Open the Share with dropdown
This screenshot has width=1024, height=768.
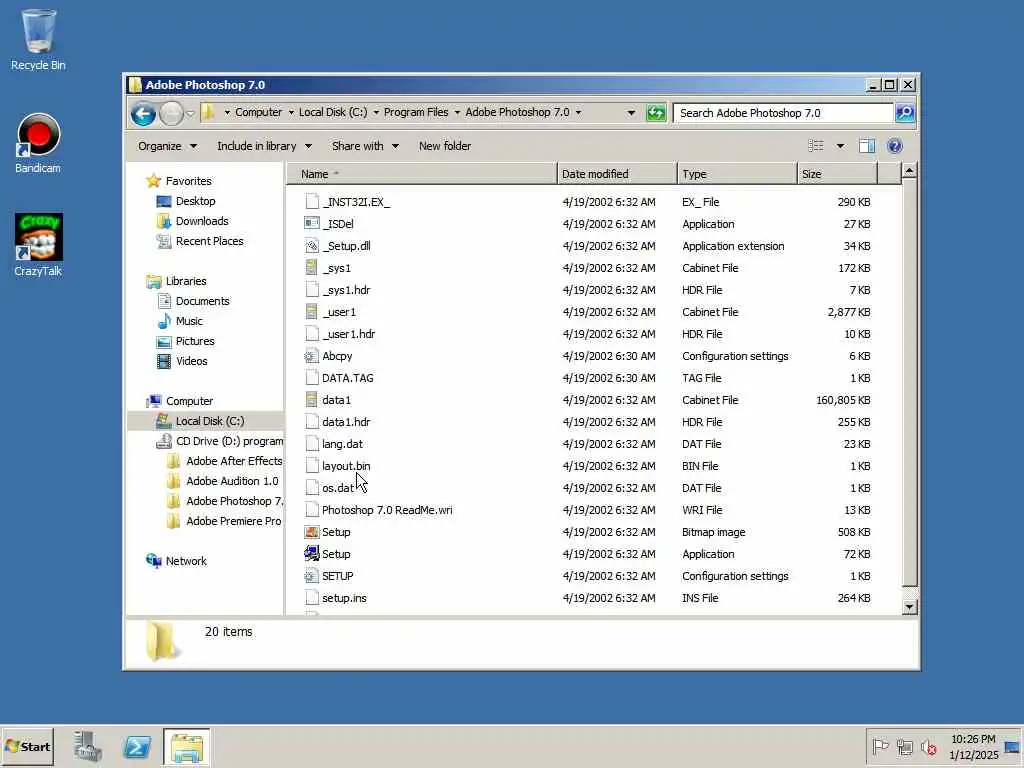click(x=365, y=146)
